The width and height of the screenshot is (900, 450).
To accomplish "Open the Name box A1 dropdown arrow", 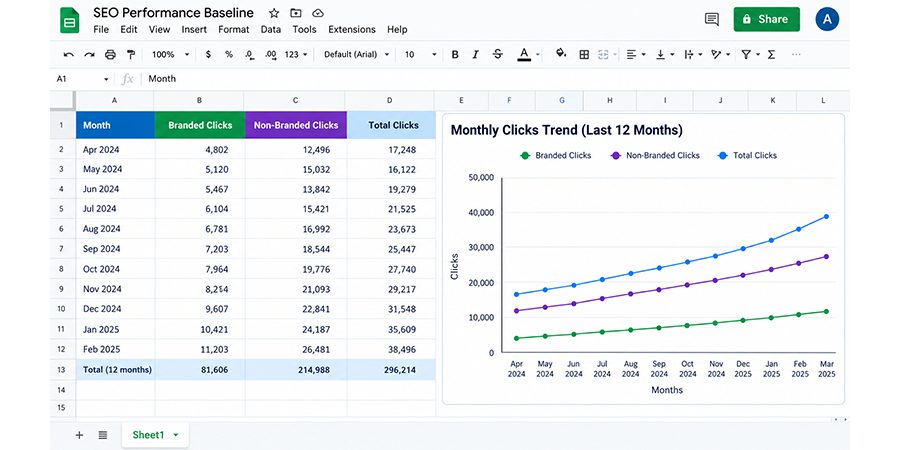I will tap(106, 79).
